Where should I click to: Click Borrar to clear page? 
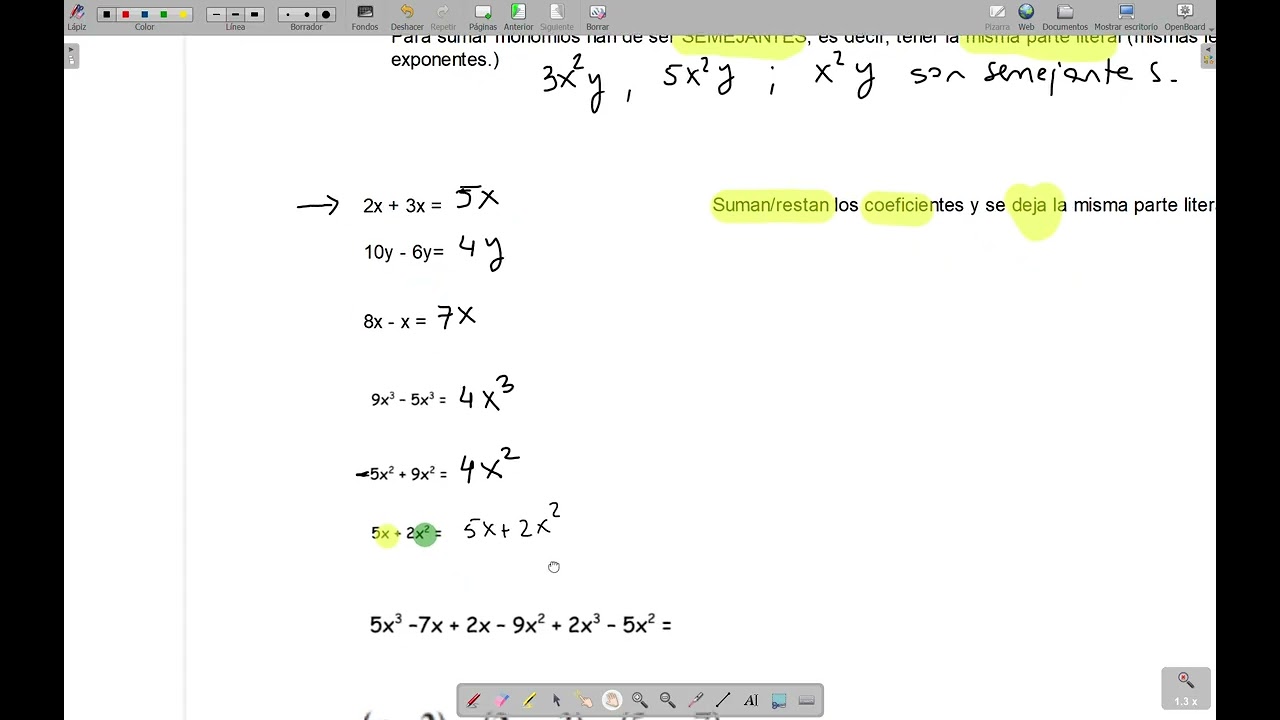click(x=597, y=16)
